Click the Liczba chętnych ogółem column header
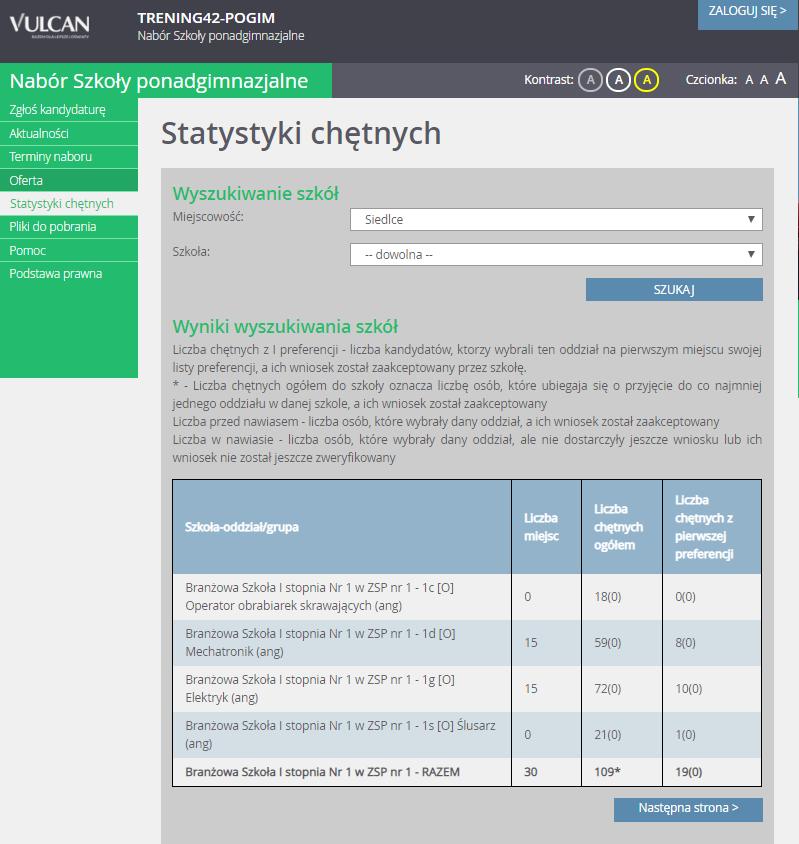The width and height of the screenshot is (799, 844). coord(622,527)
